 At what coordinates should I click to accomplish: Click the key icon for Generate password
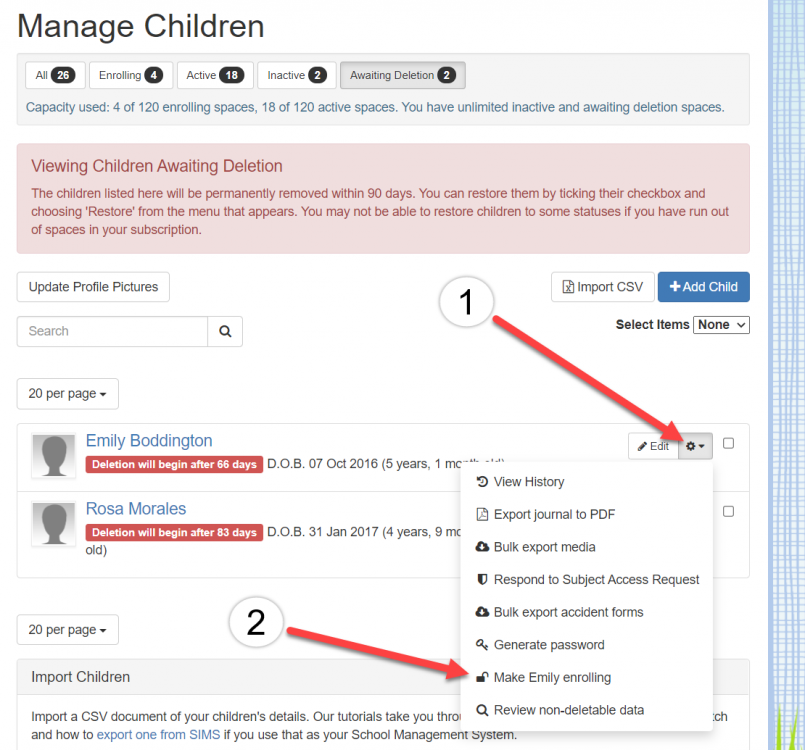pos(482,645)
